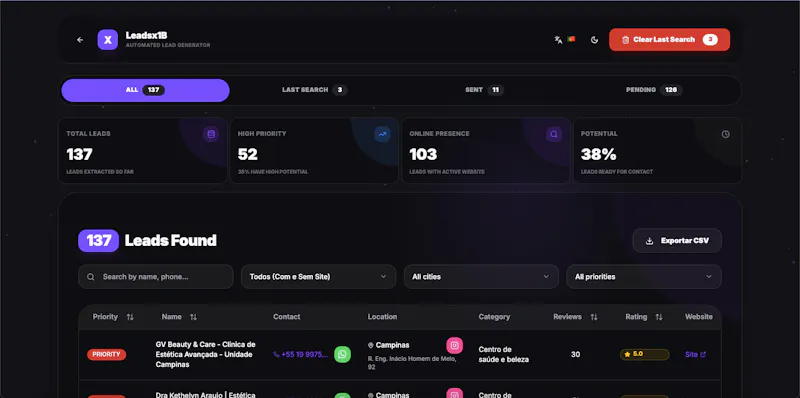
Task: Toggle dark mode with the moon icon
Action: pyautogui.click(x=594, y=40)
